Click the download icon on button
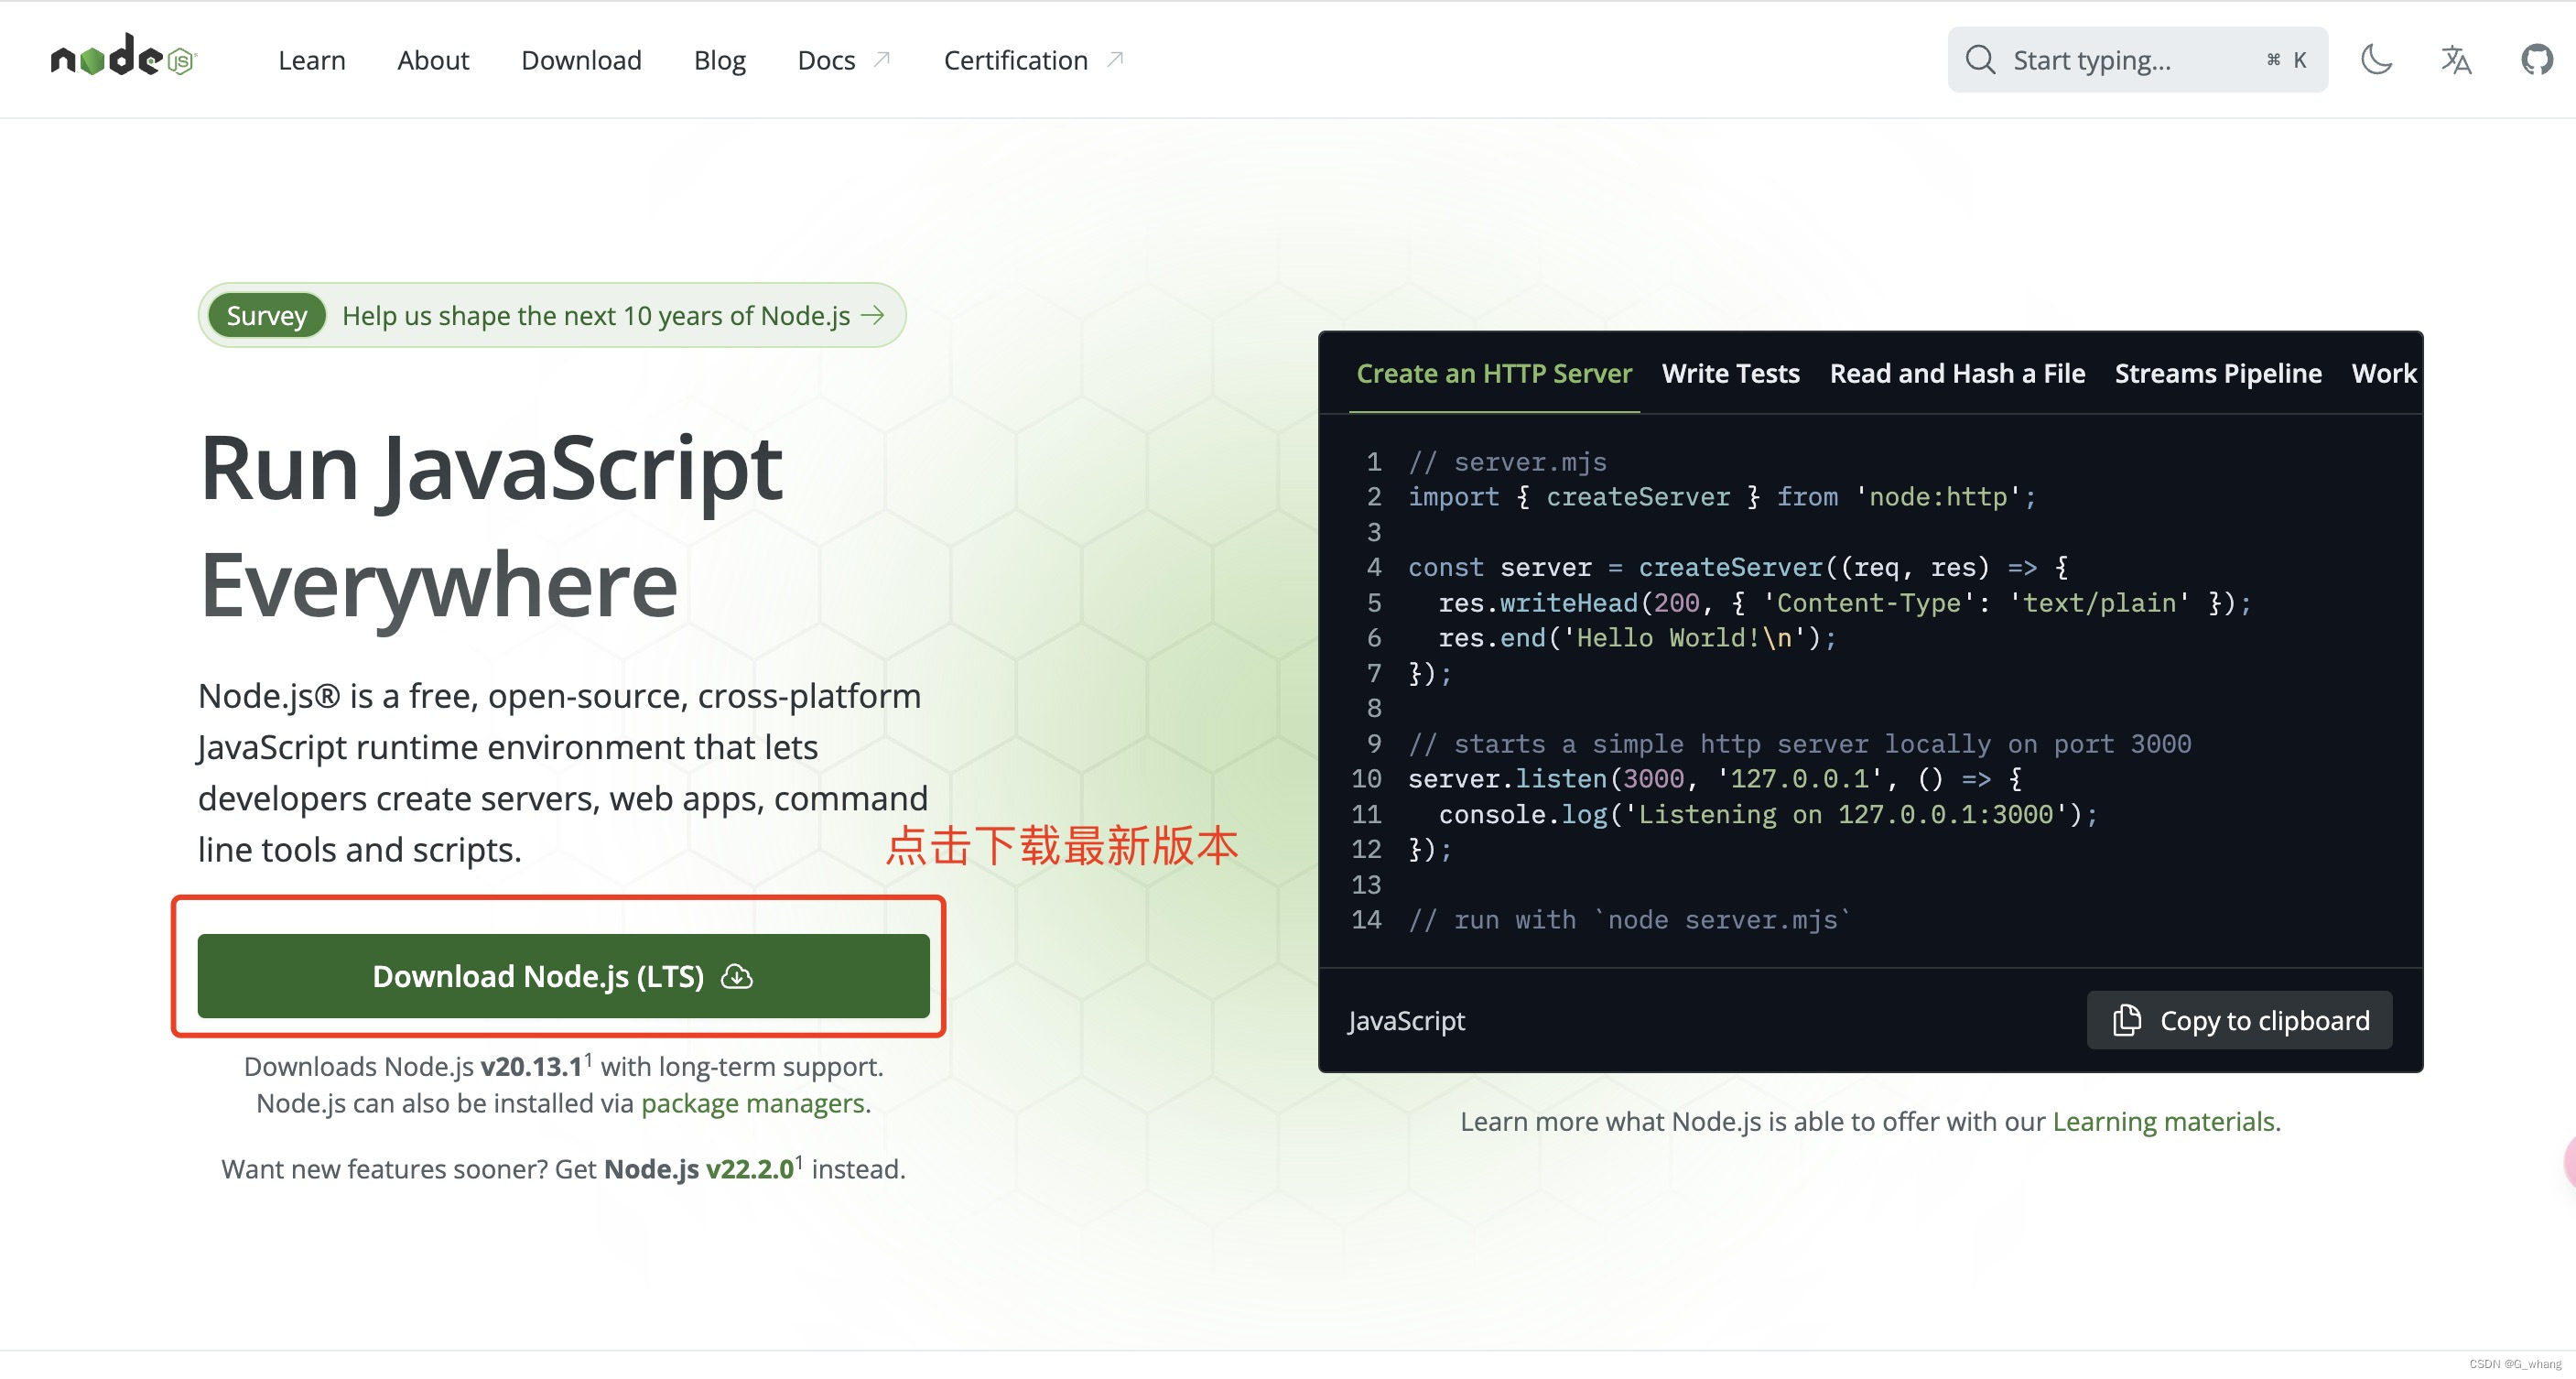Image resolution: width=2576 pixels, height=1379 pixels. point(736,975)
